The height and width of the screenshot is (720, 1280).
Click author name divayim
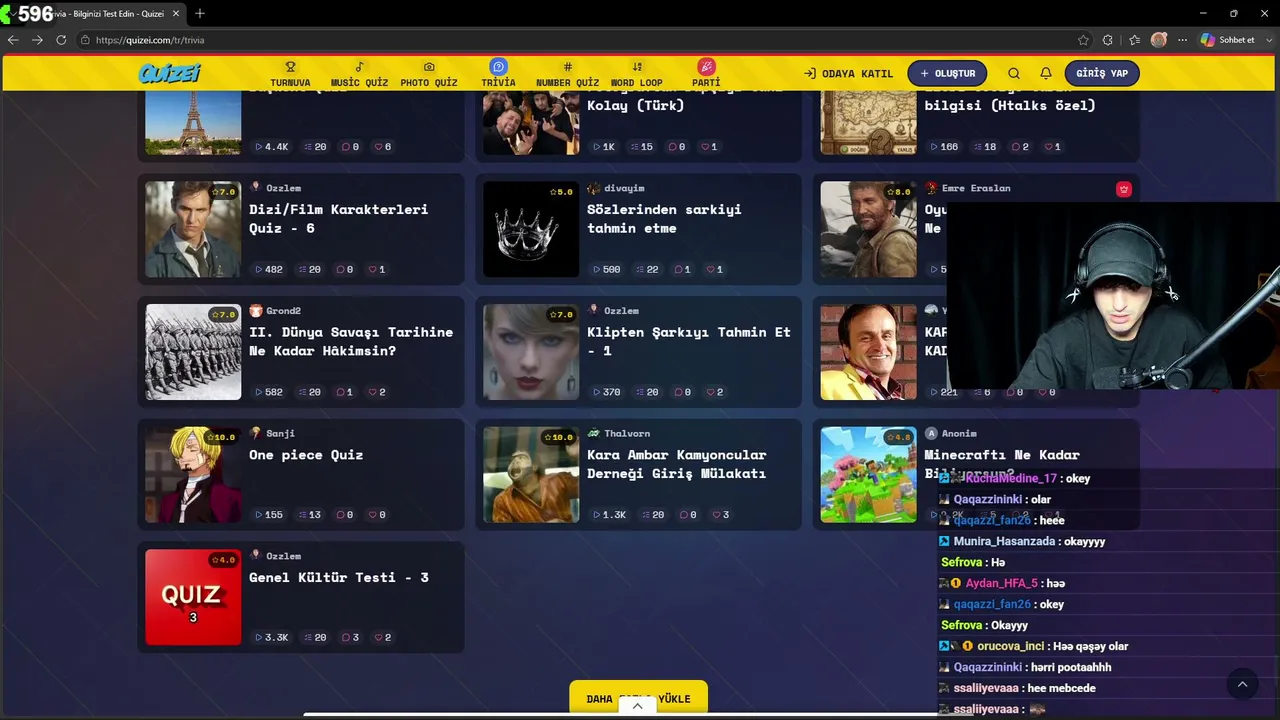(x=624, y=188)
